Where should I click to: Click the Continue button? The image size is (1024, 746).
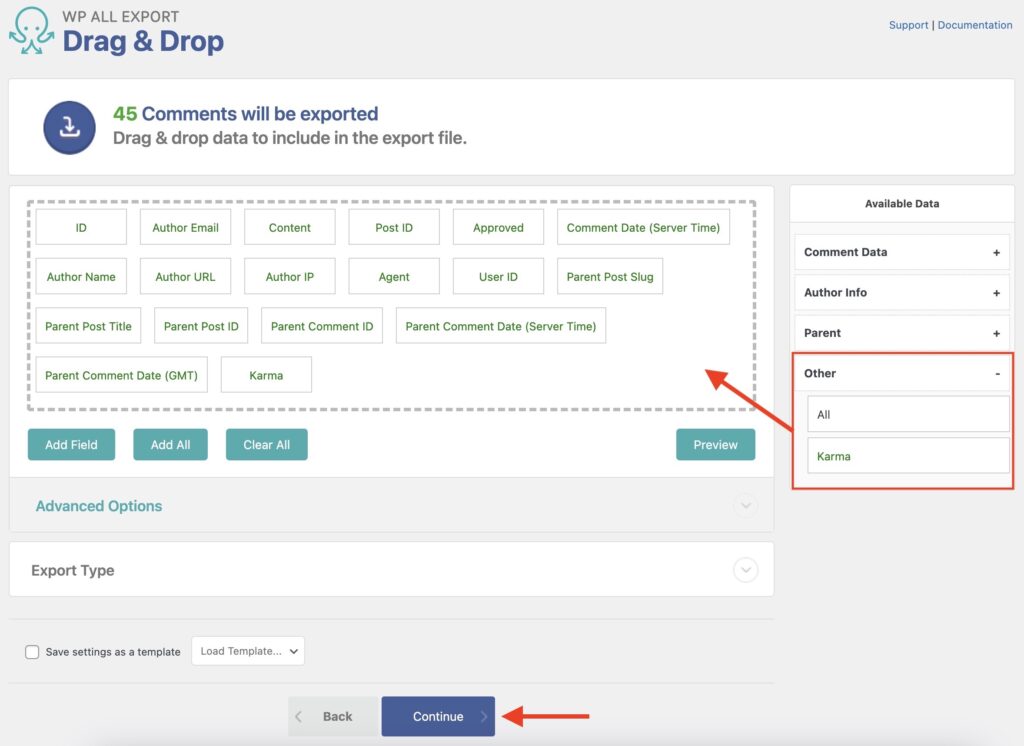coord(438,716)
